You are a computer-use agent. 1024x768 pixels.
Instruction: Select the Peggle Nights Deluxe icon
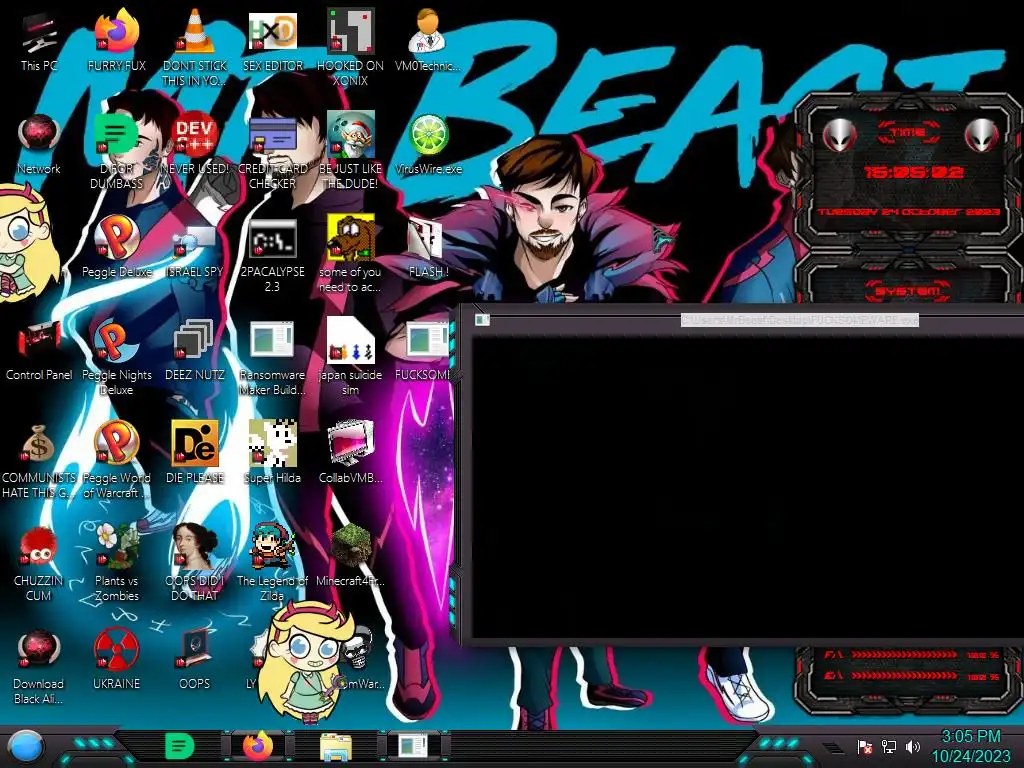pyautogui.click(x=116, y=357)
